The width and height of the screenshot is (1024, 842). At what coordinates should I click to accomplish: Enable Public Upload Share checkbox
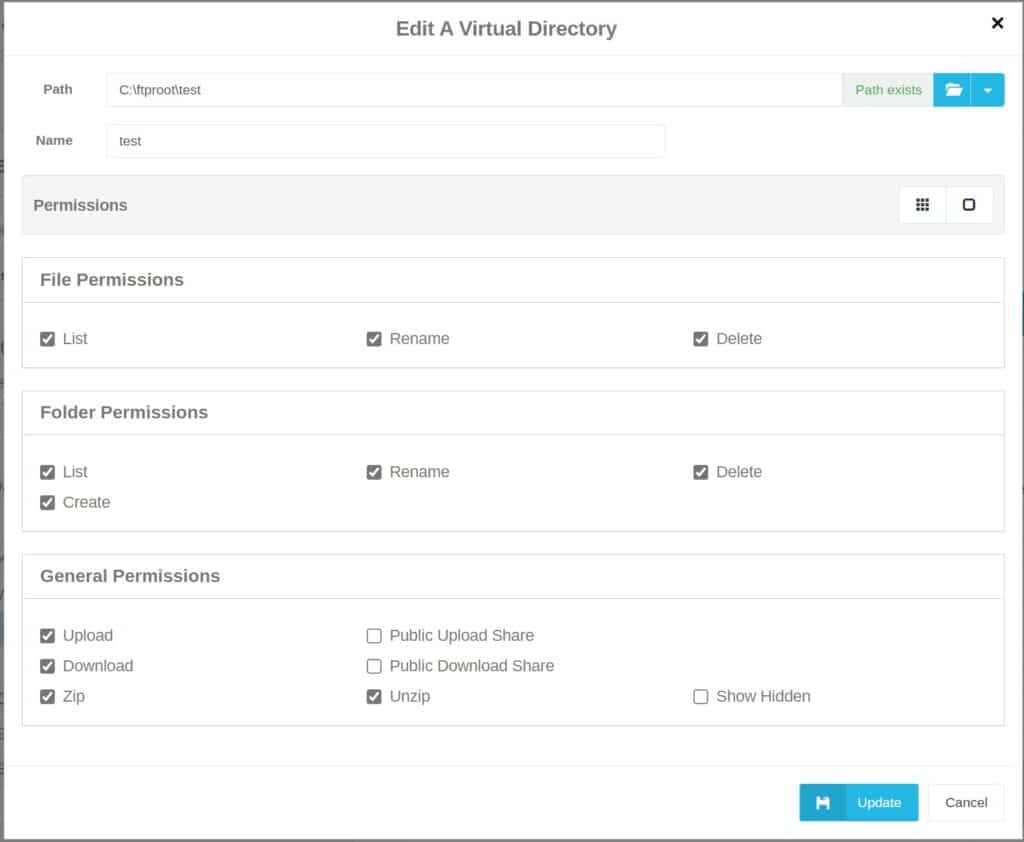[374, 636]
